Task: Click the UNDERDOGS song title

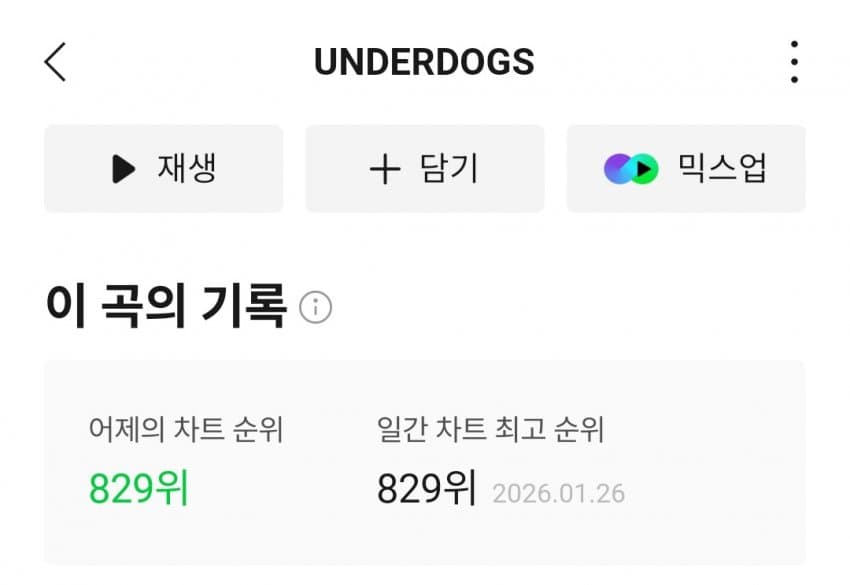Action: click(x=424, y=62)
